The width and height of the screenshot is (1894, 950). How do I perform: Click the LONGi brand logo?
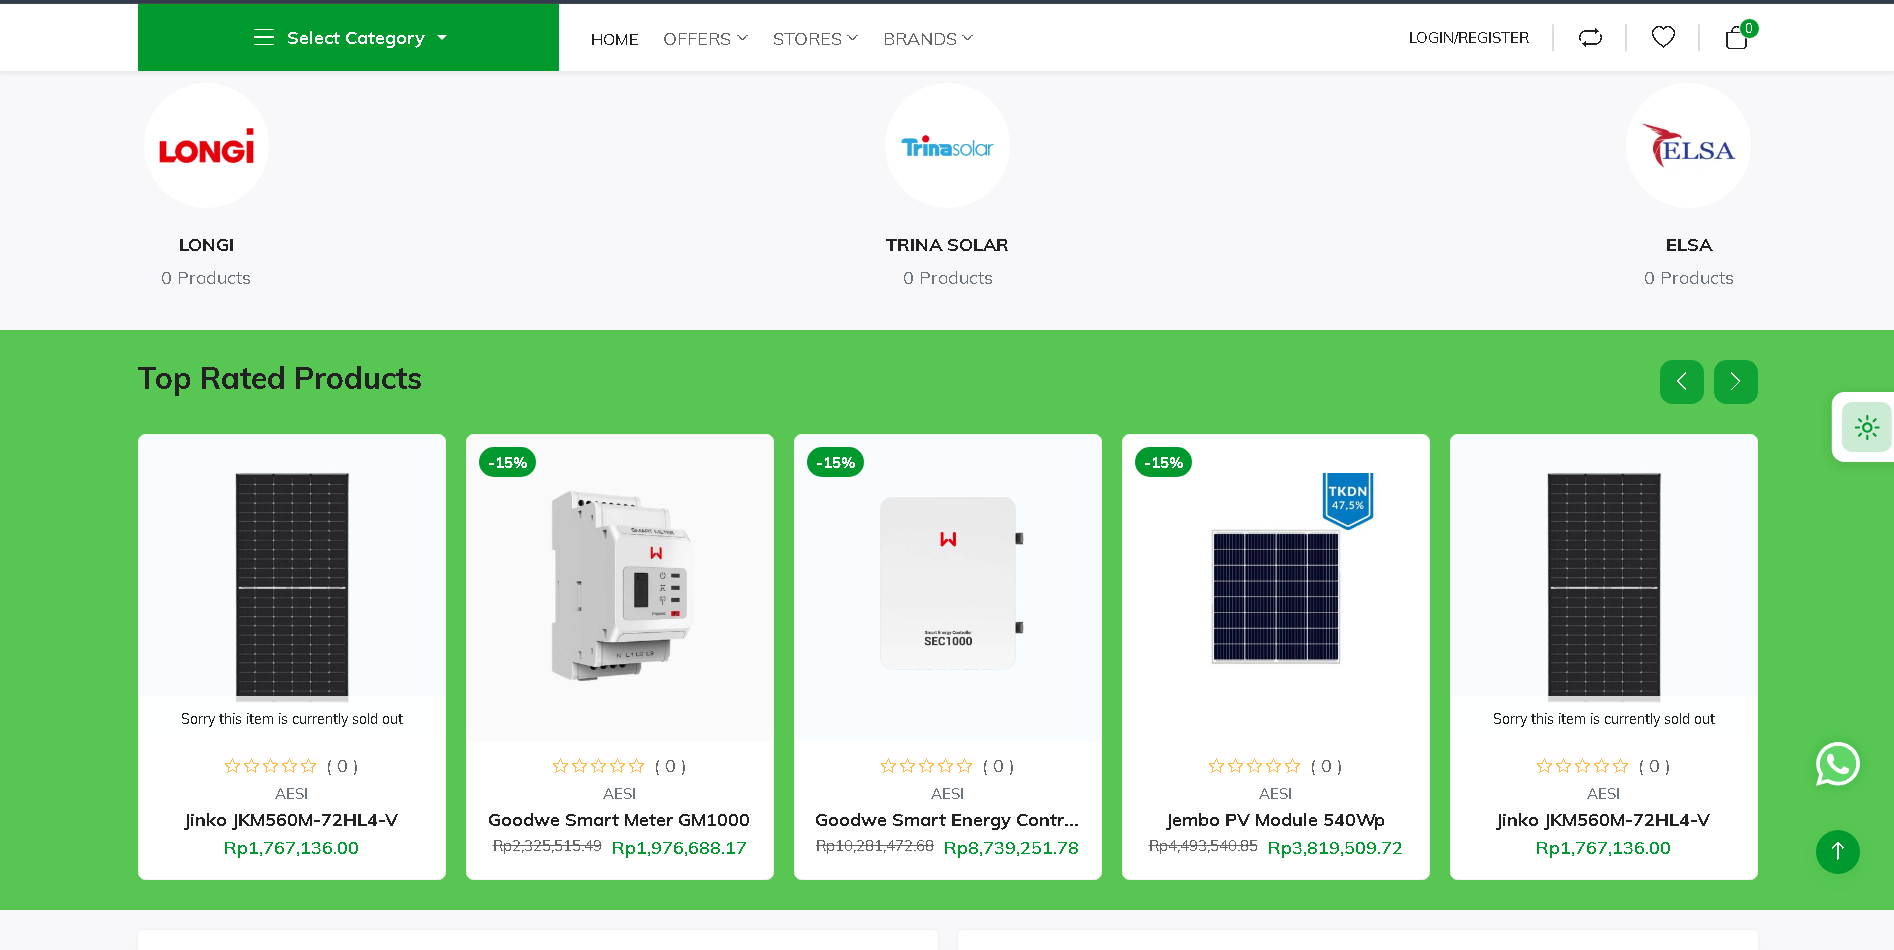pyautogui.click(x=206, y=147)
